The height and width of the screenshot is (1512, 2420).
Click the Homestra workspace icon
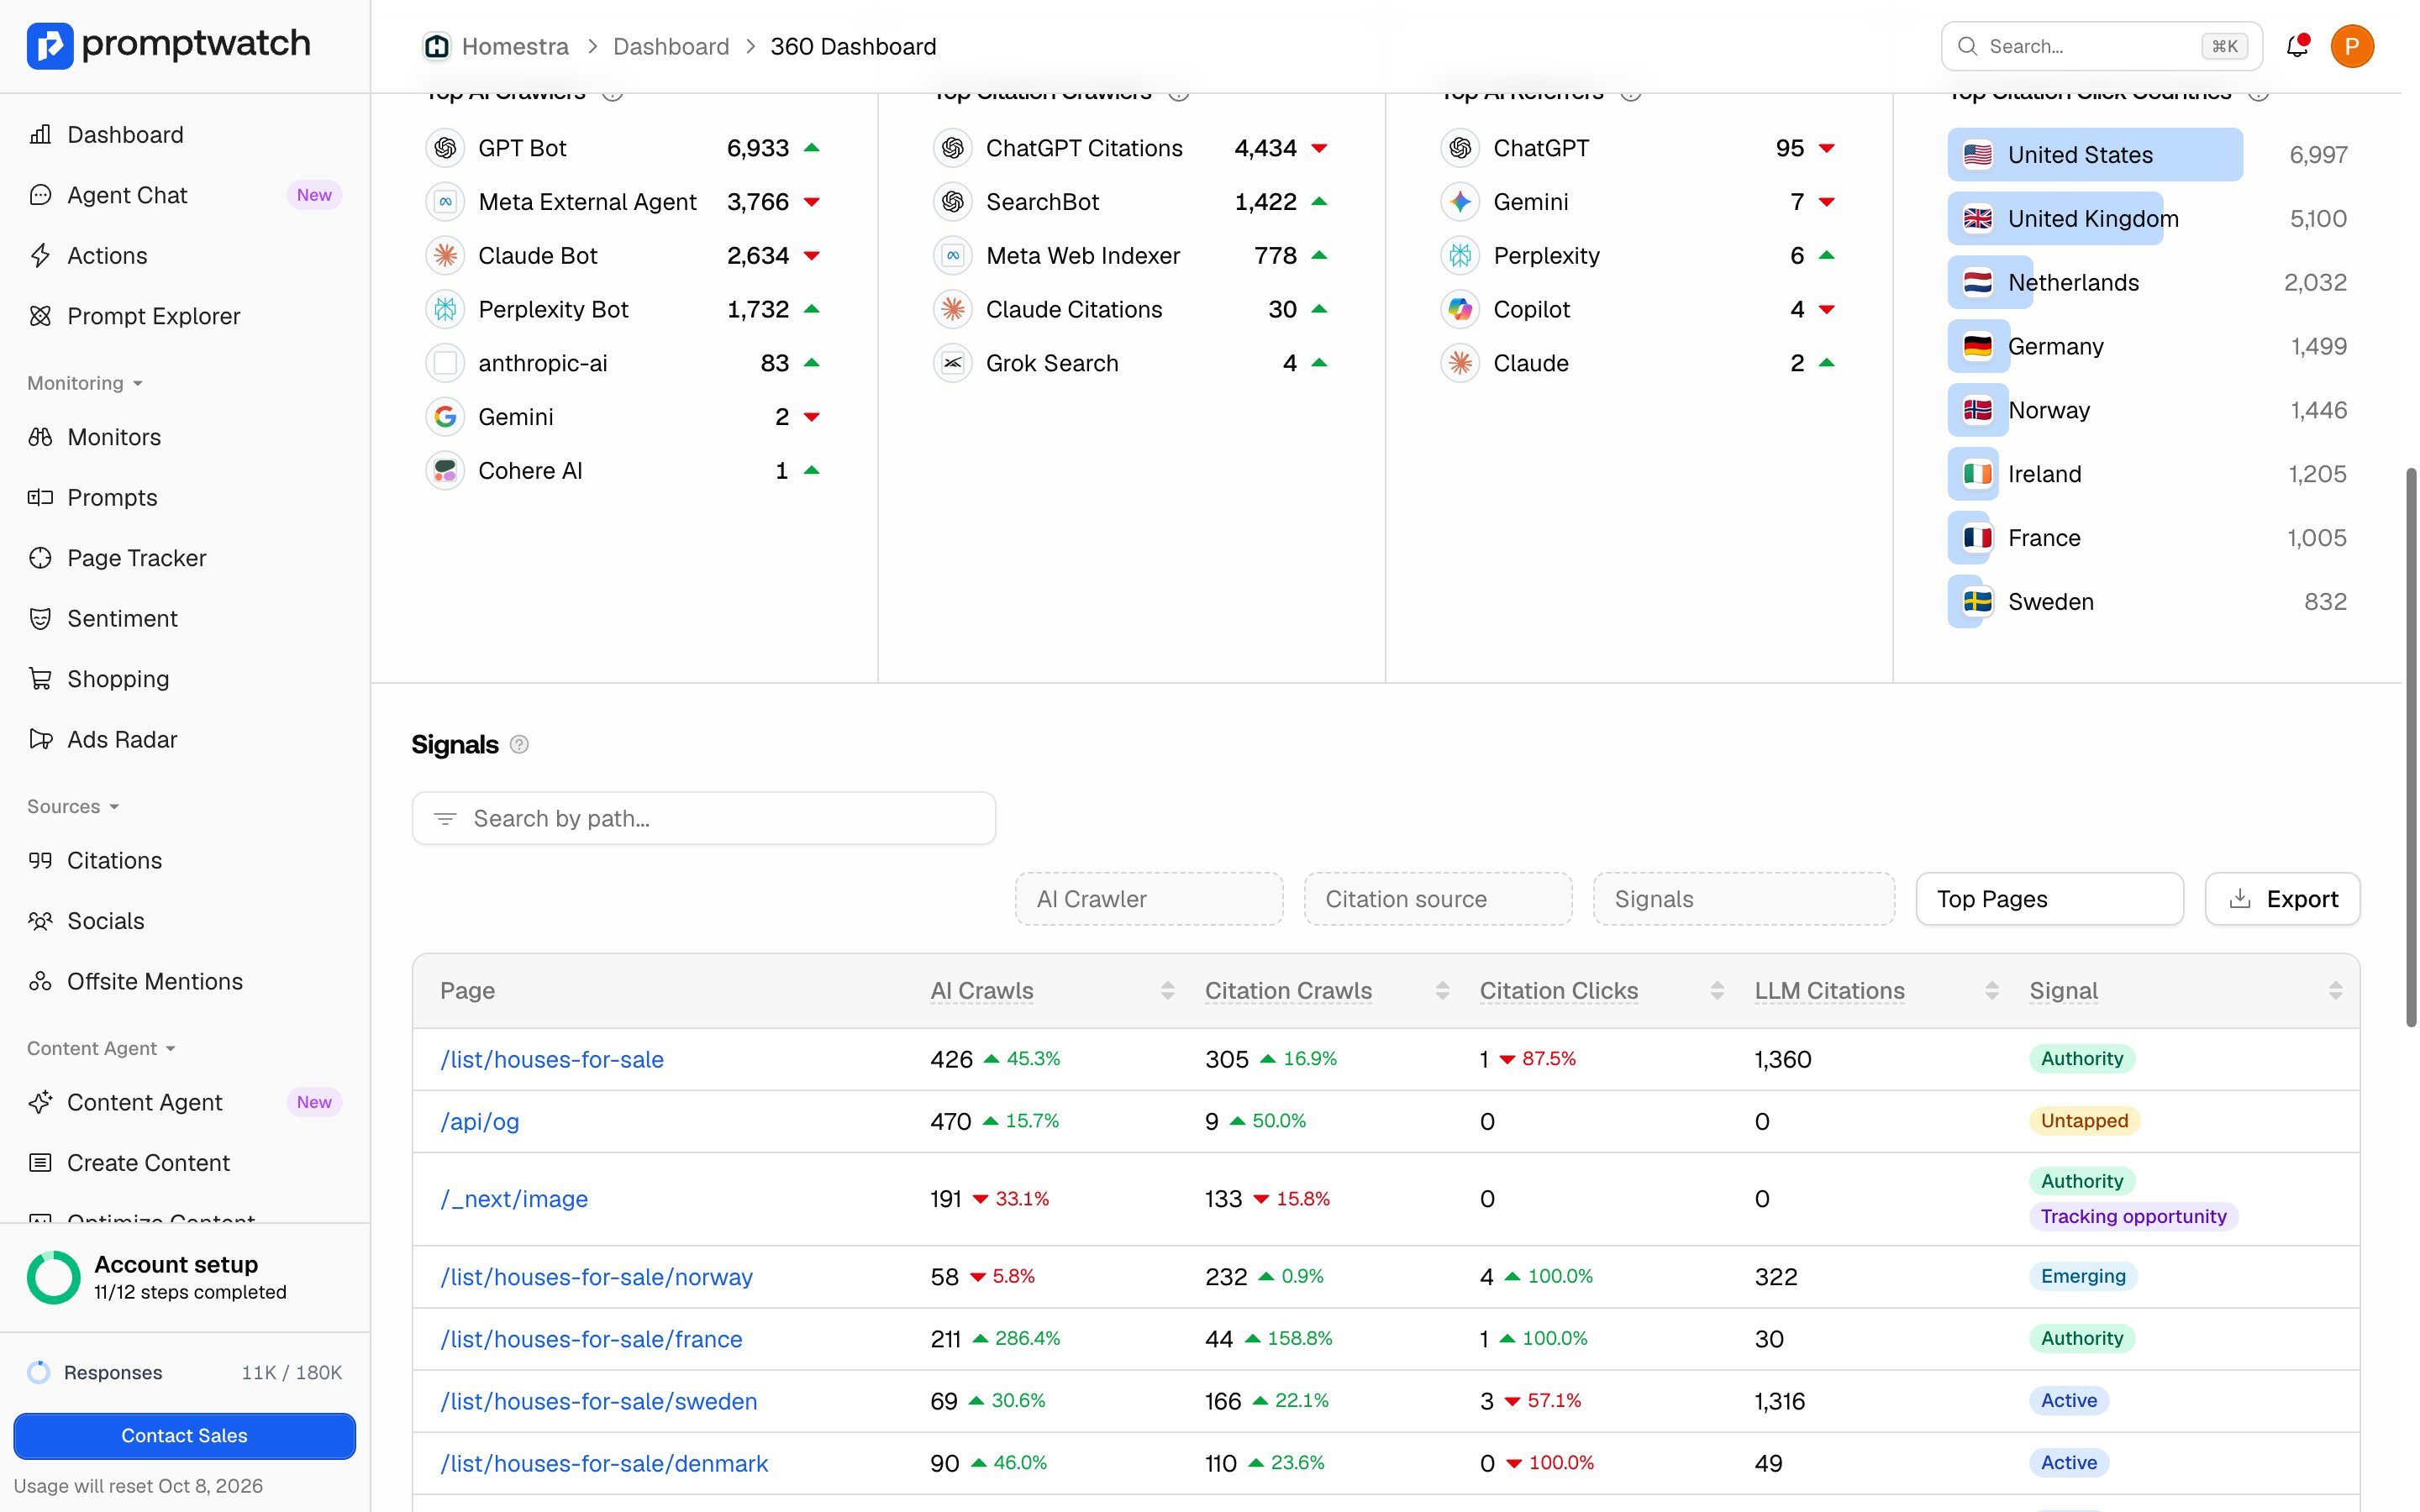[437, 46]
